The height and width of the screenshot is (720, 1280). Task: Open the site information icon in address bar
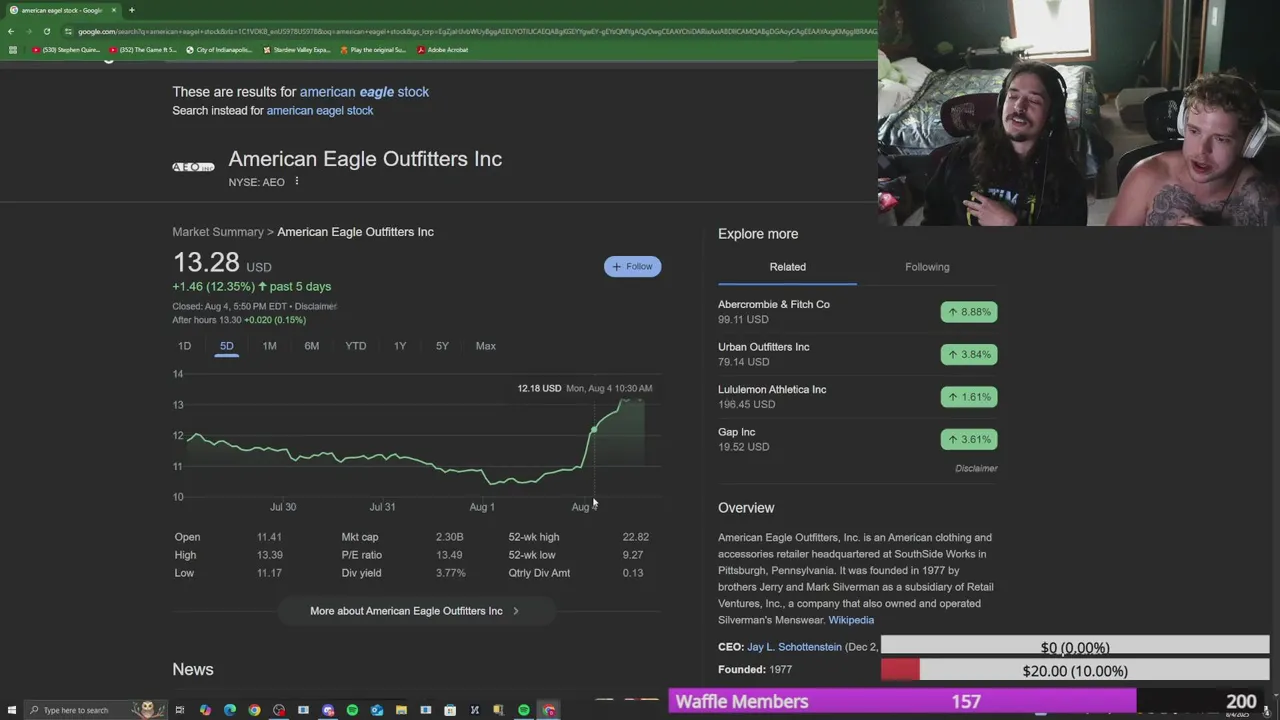(68, 31)
